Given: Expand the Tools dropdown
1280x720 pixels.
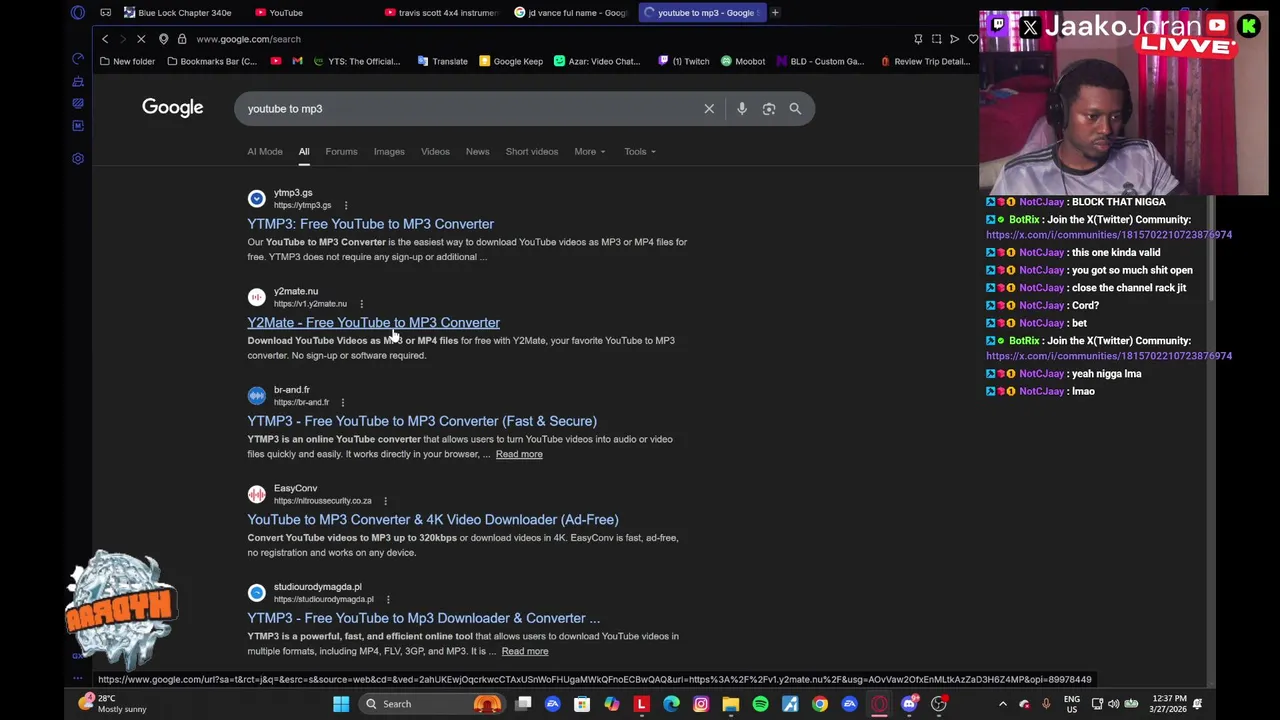Looking at the screenshot, I should pyautogui.click(x=640, y=151).
